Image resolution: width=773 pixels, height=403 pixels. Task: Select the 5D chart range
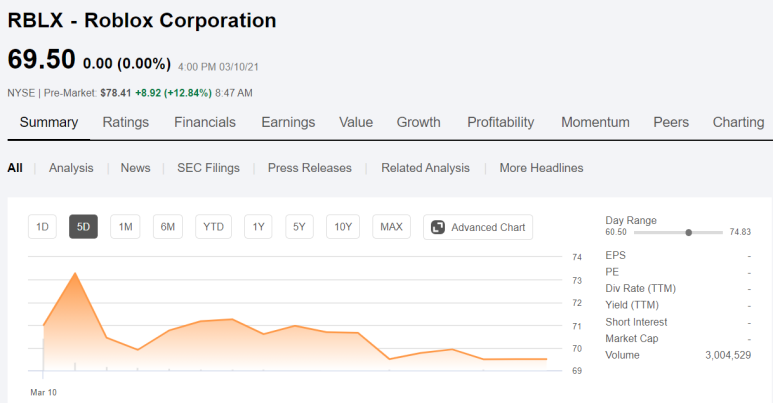(x=83, y=227)
